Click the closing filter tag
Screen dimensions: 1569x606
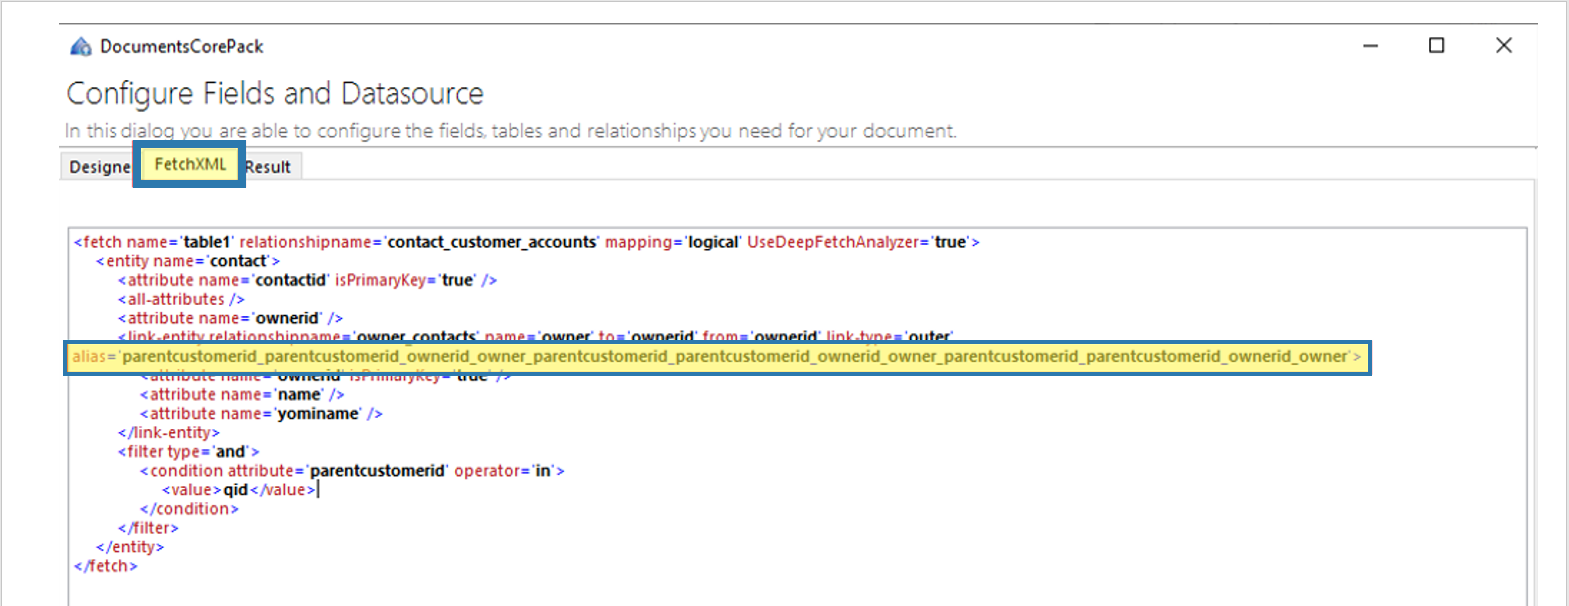(148, 528)
